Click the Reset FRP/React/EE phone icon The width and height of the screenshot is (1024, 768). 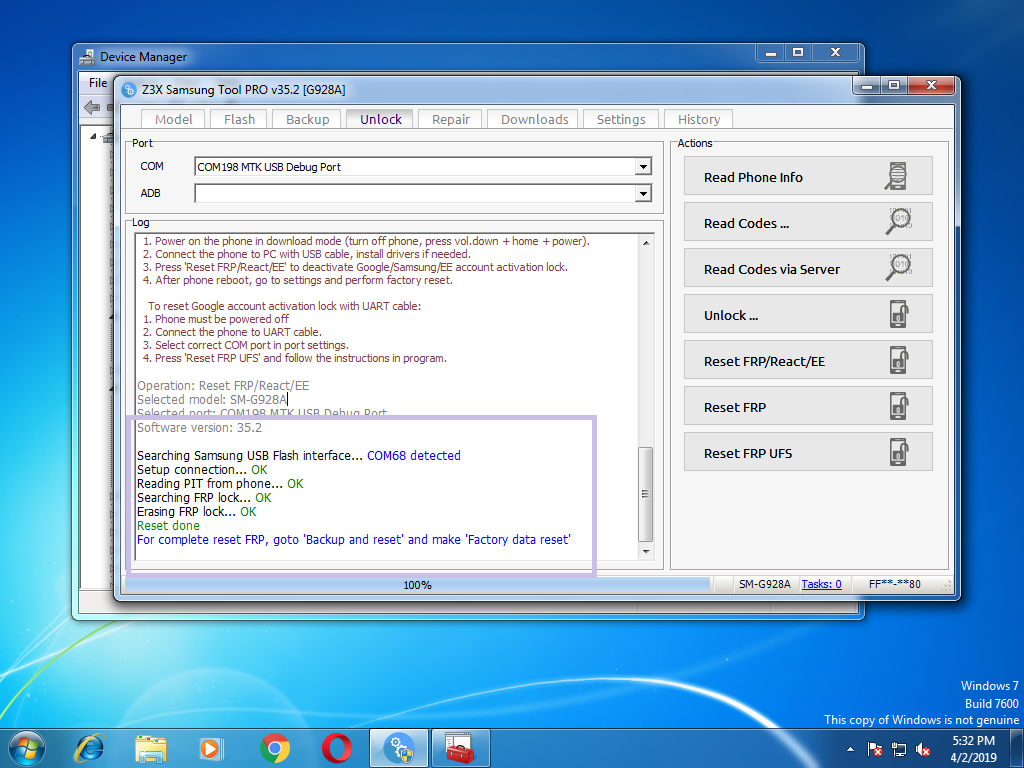[899, 360]
